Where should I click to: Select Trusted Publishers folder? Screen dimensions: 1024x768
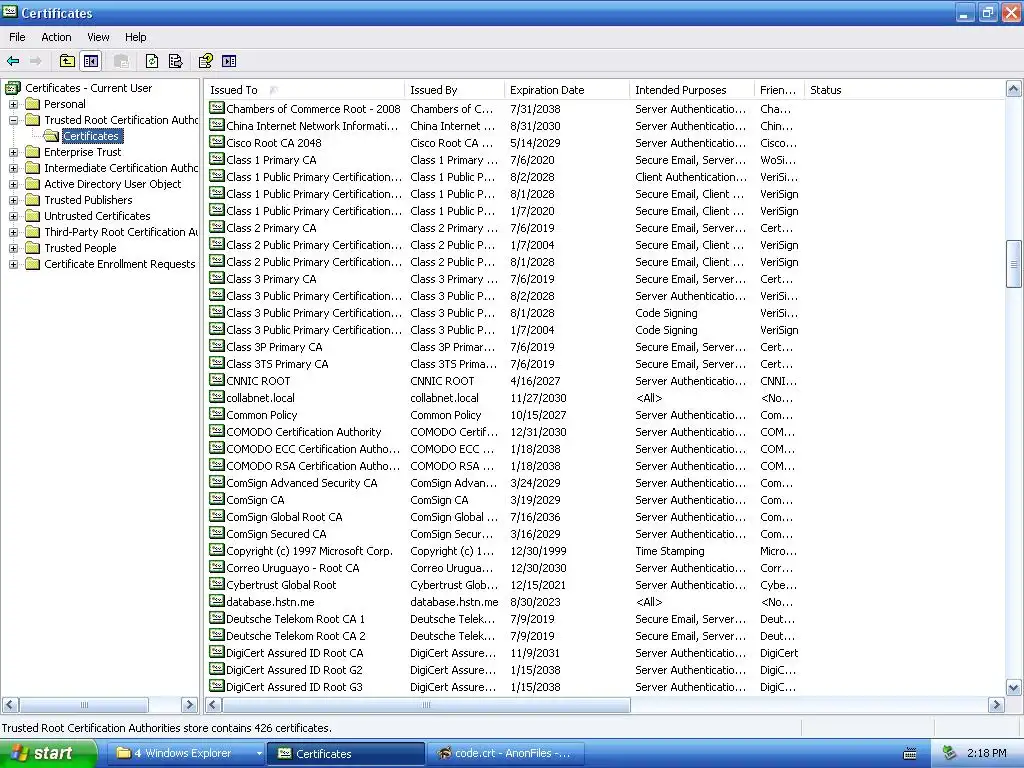point(88,200)
